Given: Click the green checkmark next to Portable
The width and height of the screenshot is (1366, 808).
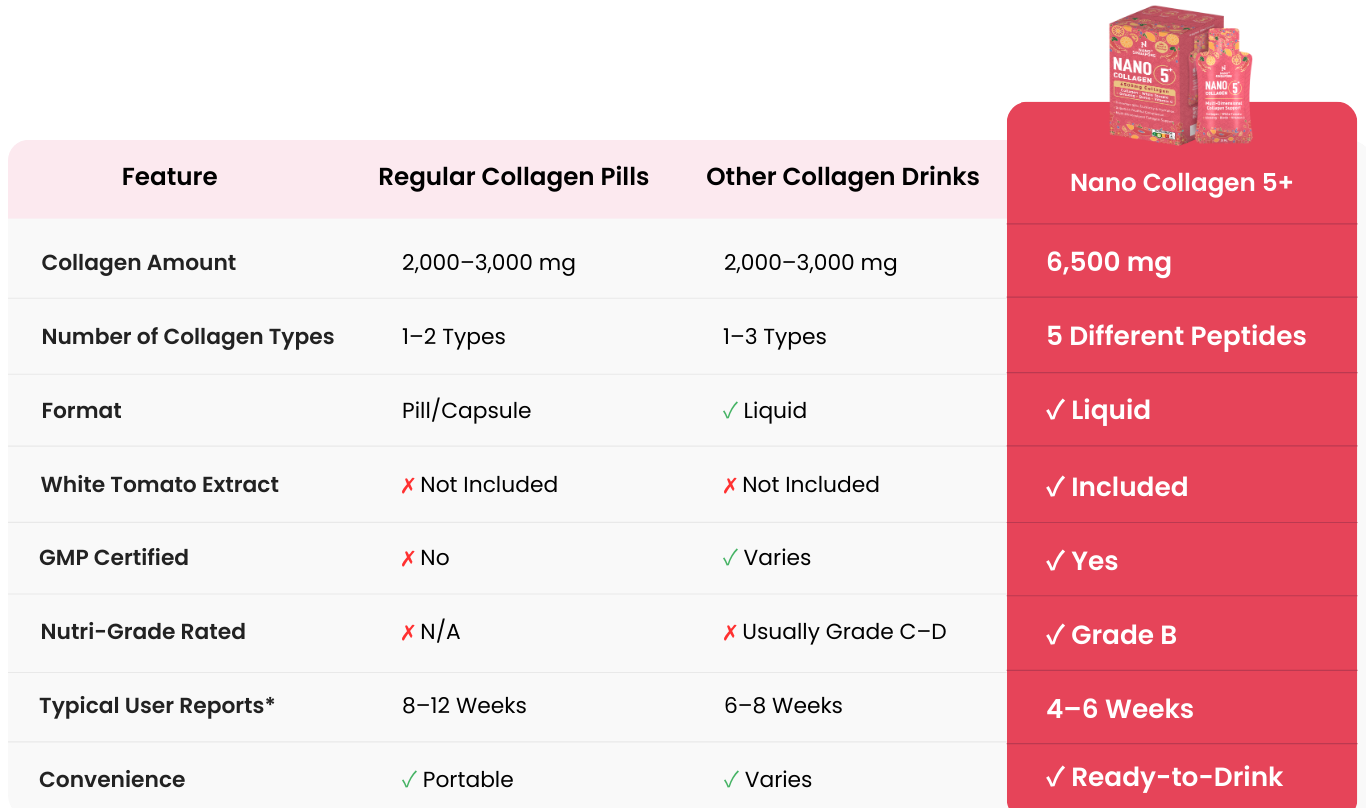Looking at the screenshot, I should click(x=409, y=780).
